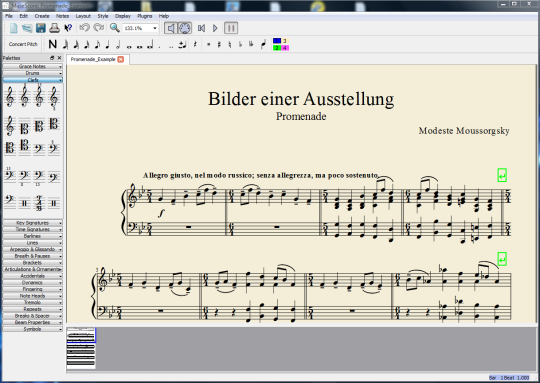Apply the double flat accidental
The width and height of the screenshot is (540, 383).
point(251,44)
